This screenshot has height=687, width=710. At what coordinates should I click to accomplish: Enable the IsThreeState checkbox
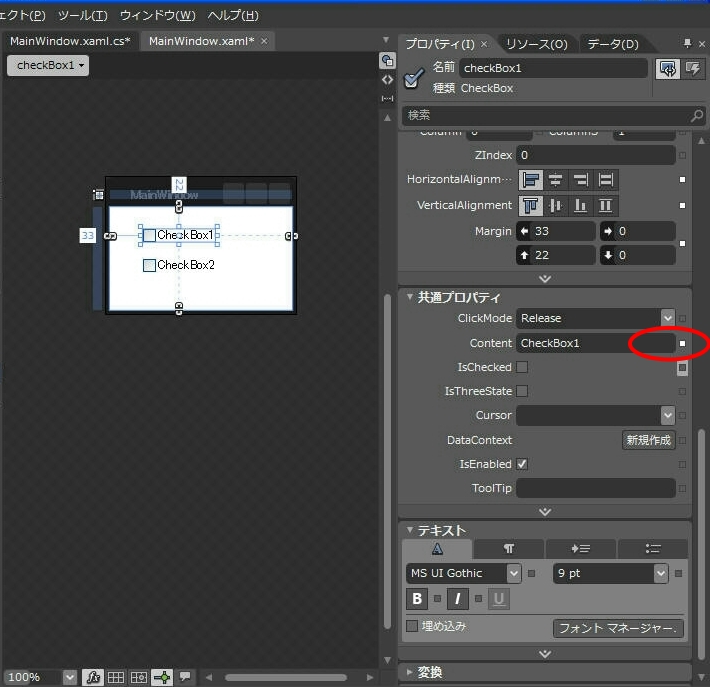tap(522, 391)
